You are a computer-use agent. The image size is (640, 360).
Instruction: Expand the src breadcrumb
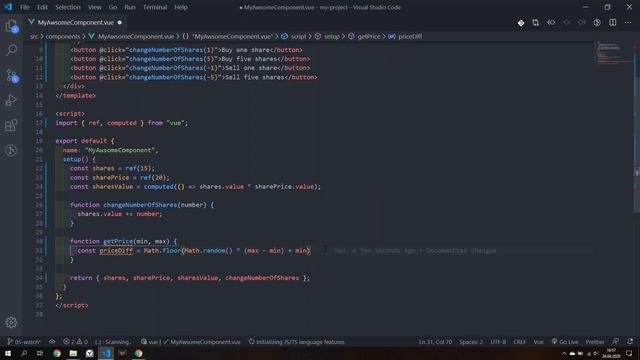pyautogui.click(x=34, y=36)
